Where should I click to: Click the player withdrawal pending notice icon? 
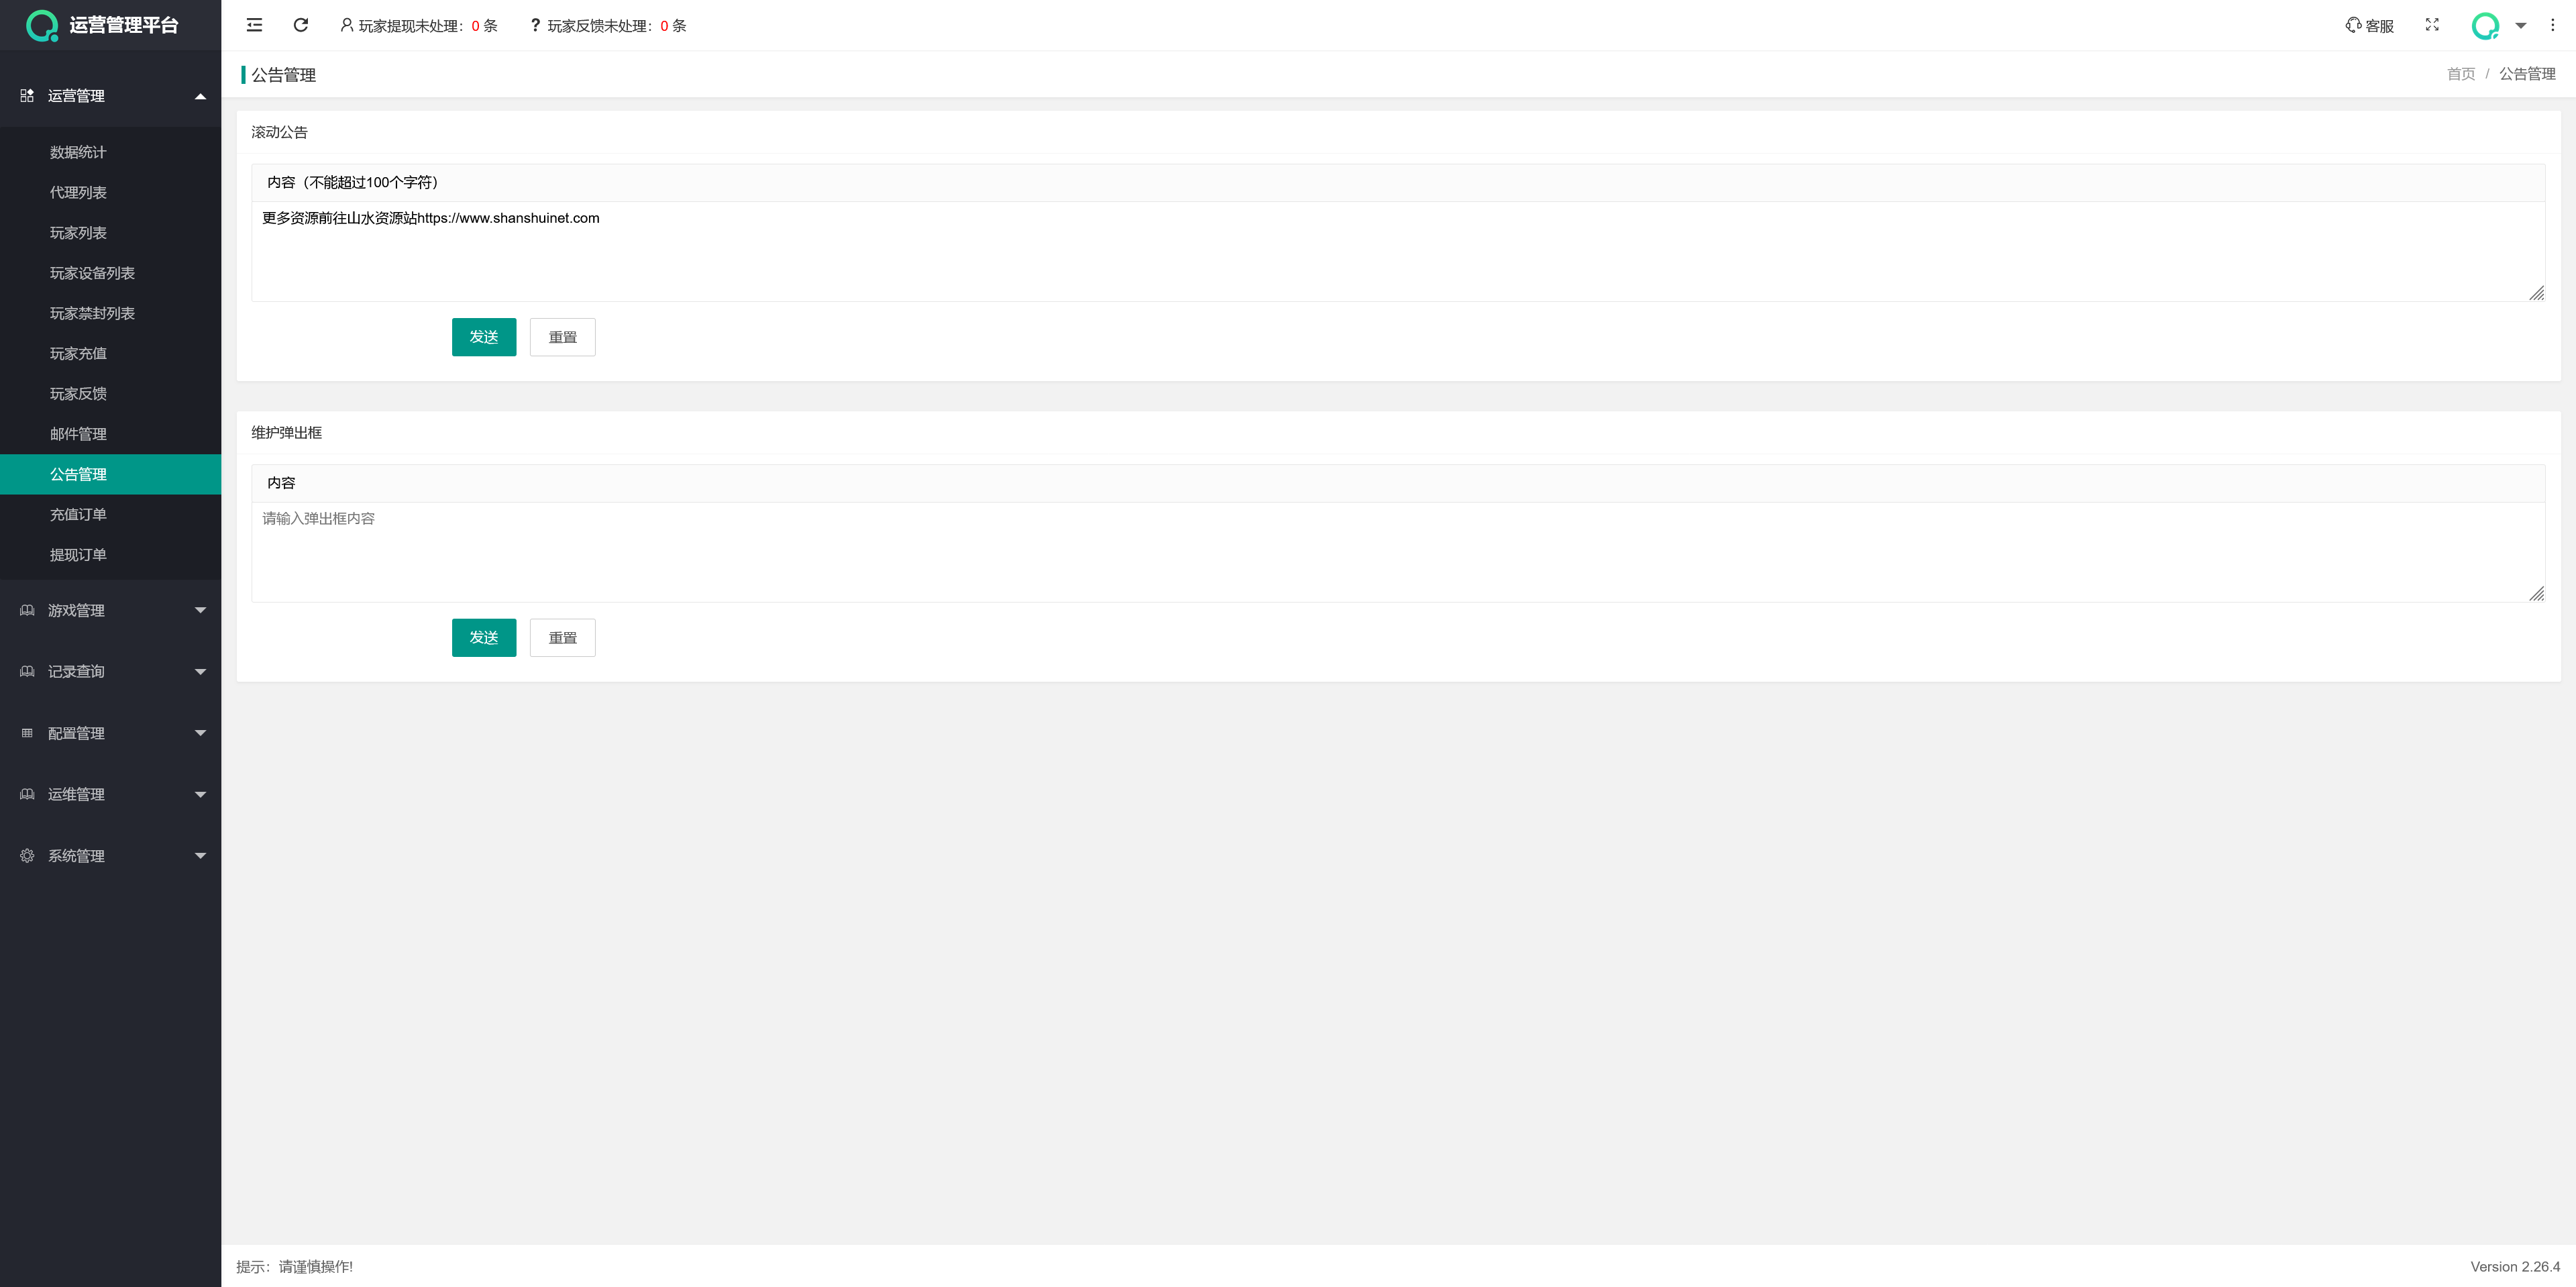[347, 25]
